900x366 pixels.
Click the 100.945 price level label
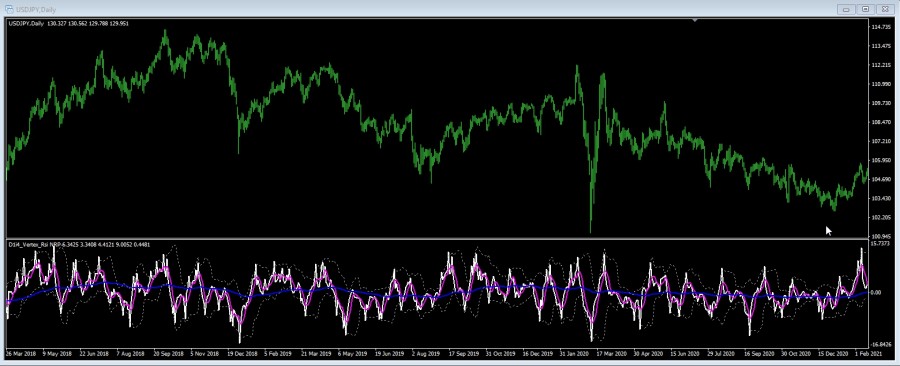pos(880,236)
